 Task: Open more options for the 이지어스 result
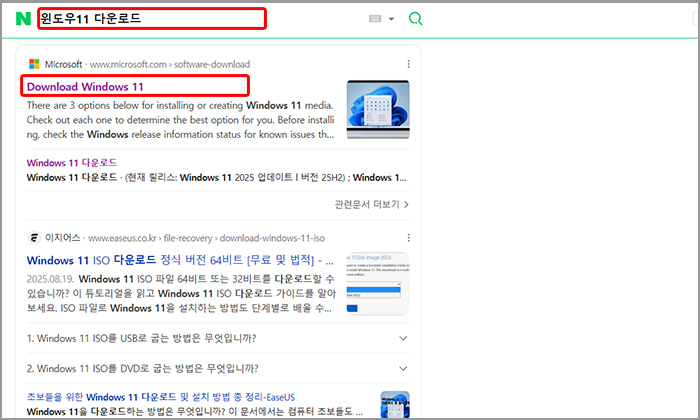[x=408, y=238]
